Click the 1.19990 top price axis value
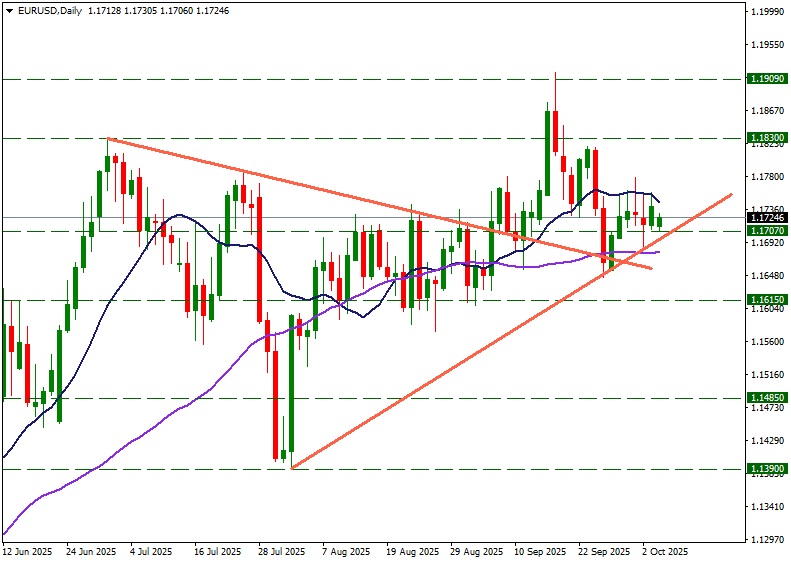791x563 pixels. [765, 12]
